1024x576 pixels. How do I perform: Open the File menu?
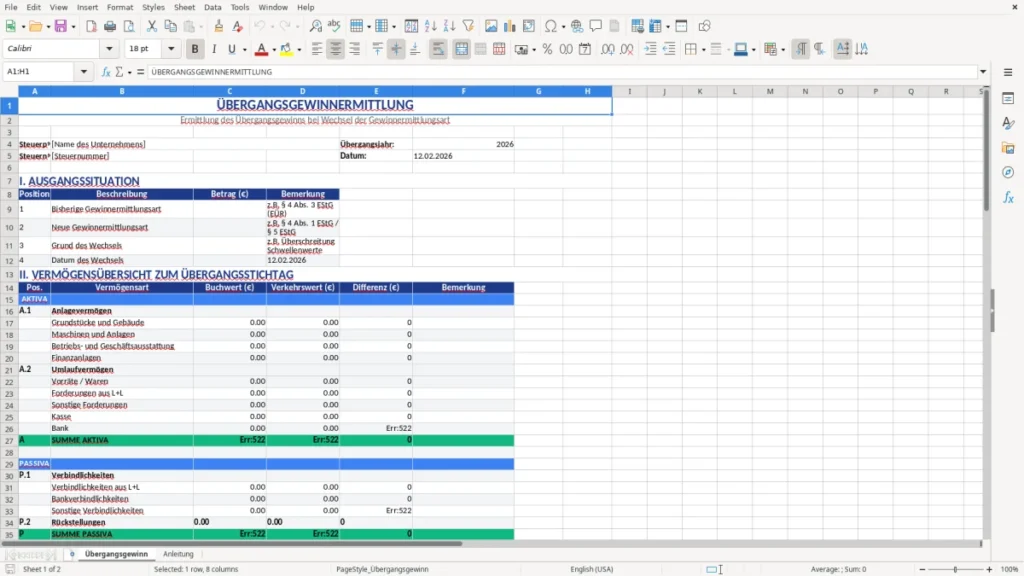(x=11, y=7)
